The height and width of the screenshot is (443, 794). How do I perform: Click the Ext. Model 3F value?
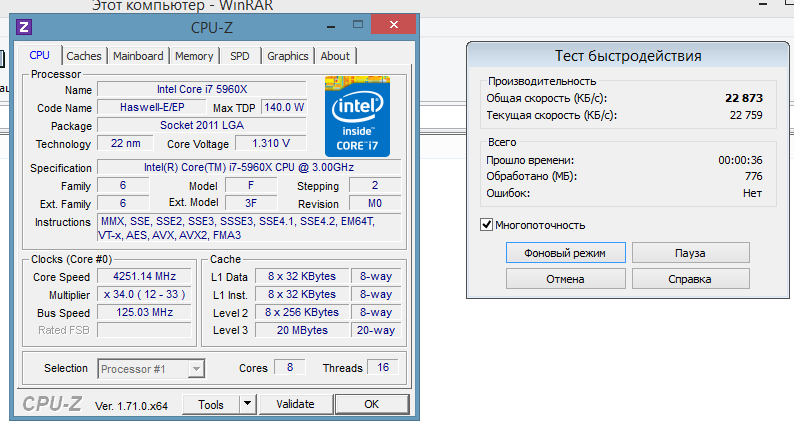[x=251, y=204]
